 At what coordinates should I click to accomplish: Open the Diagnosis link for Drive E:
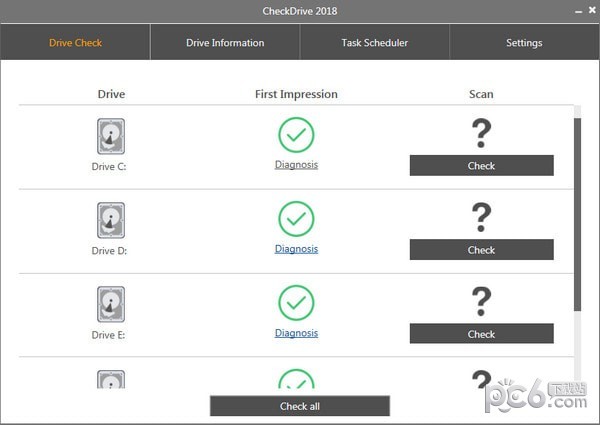296,333
